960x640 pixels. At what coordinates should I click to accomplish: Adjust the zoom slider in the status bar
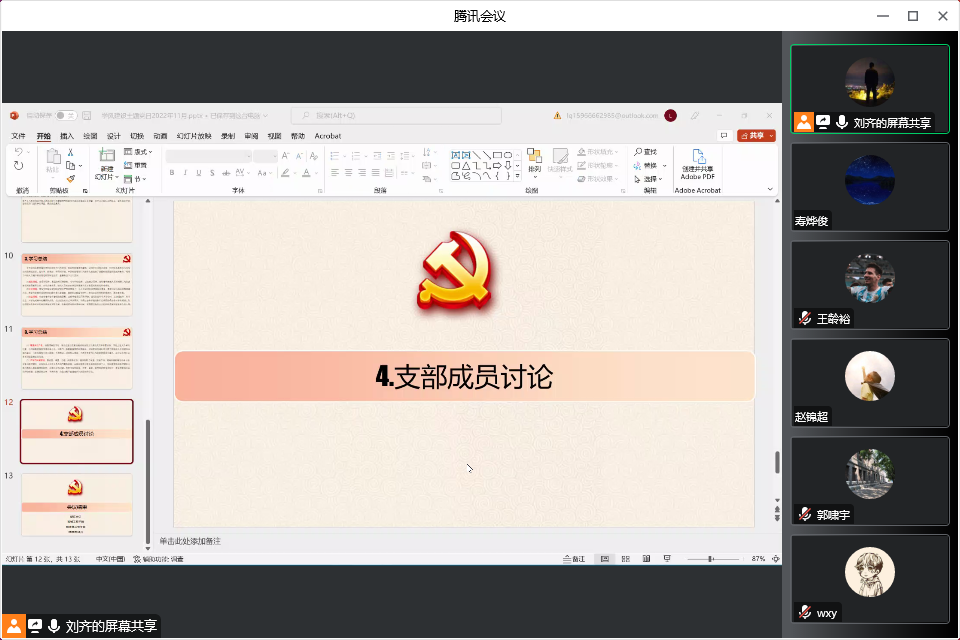[x=710, y=558]
